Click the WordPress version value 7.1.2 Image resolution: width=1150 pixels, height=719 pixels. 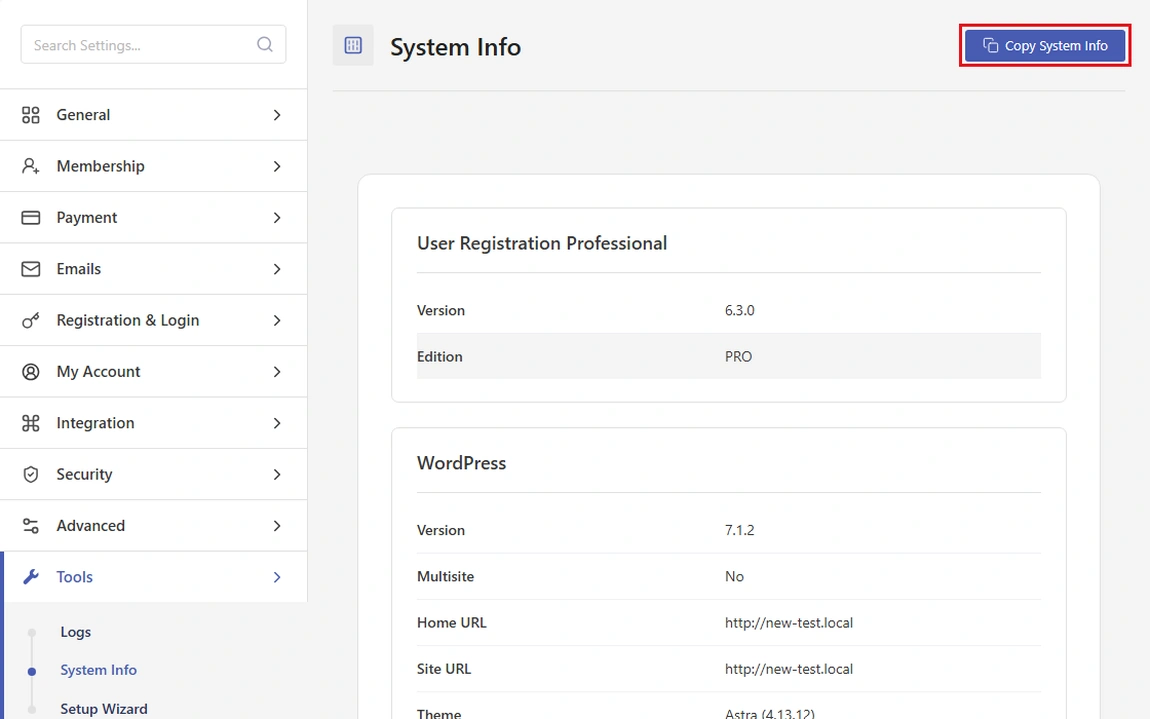(x=739, y=530)
